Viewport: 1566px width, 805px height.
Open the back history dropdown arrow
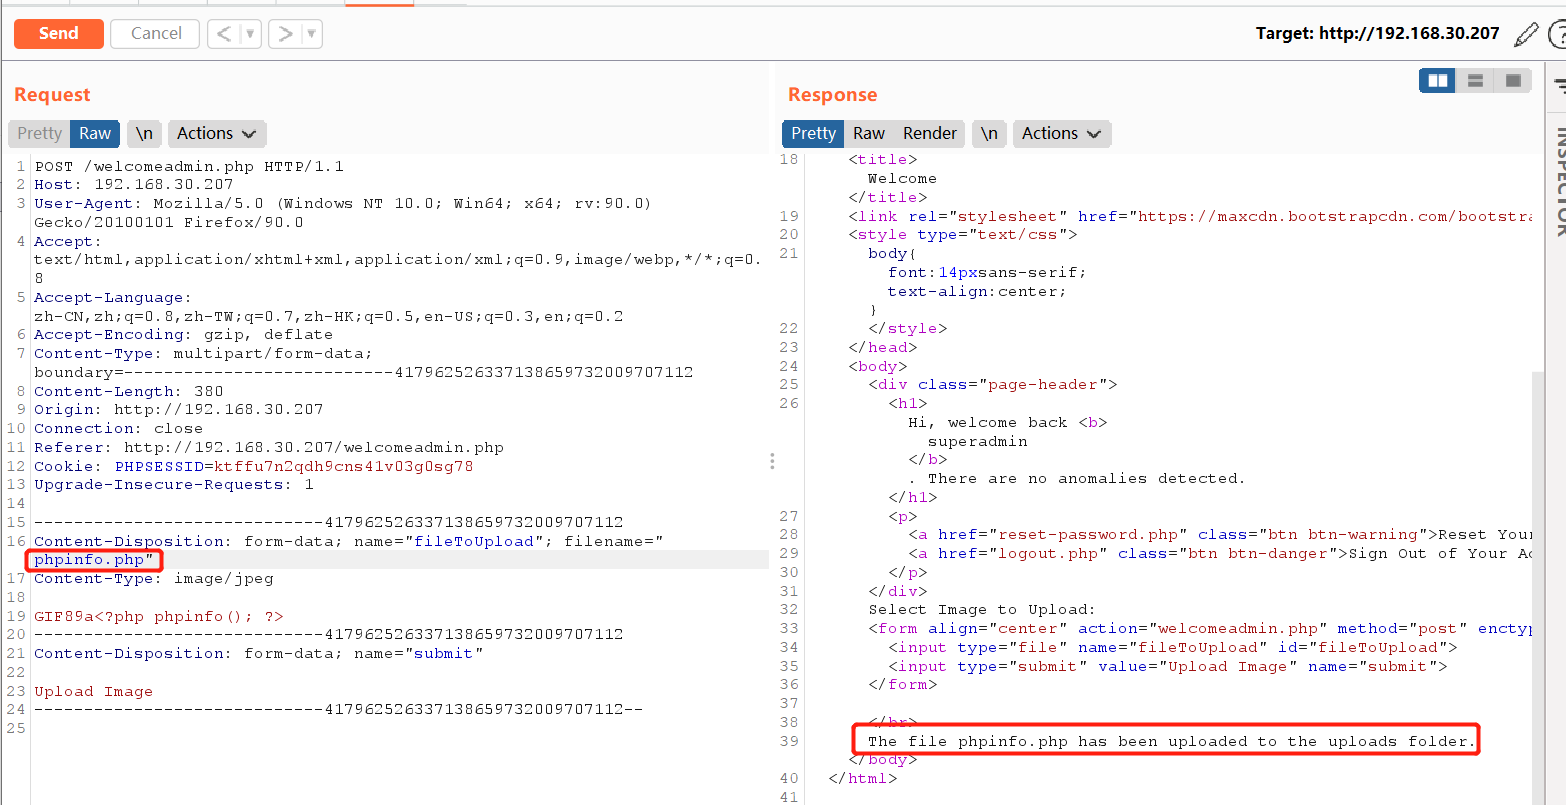click(250, 34)
